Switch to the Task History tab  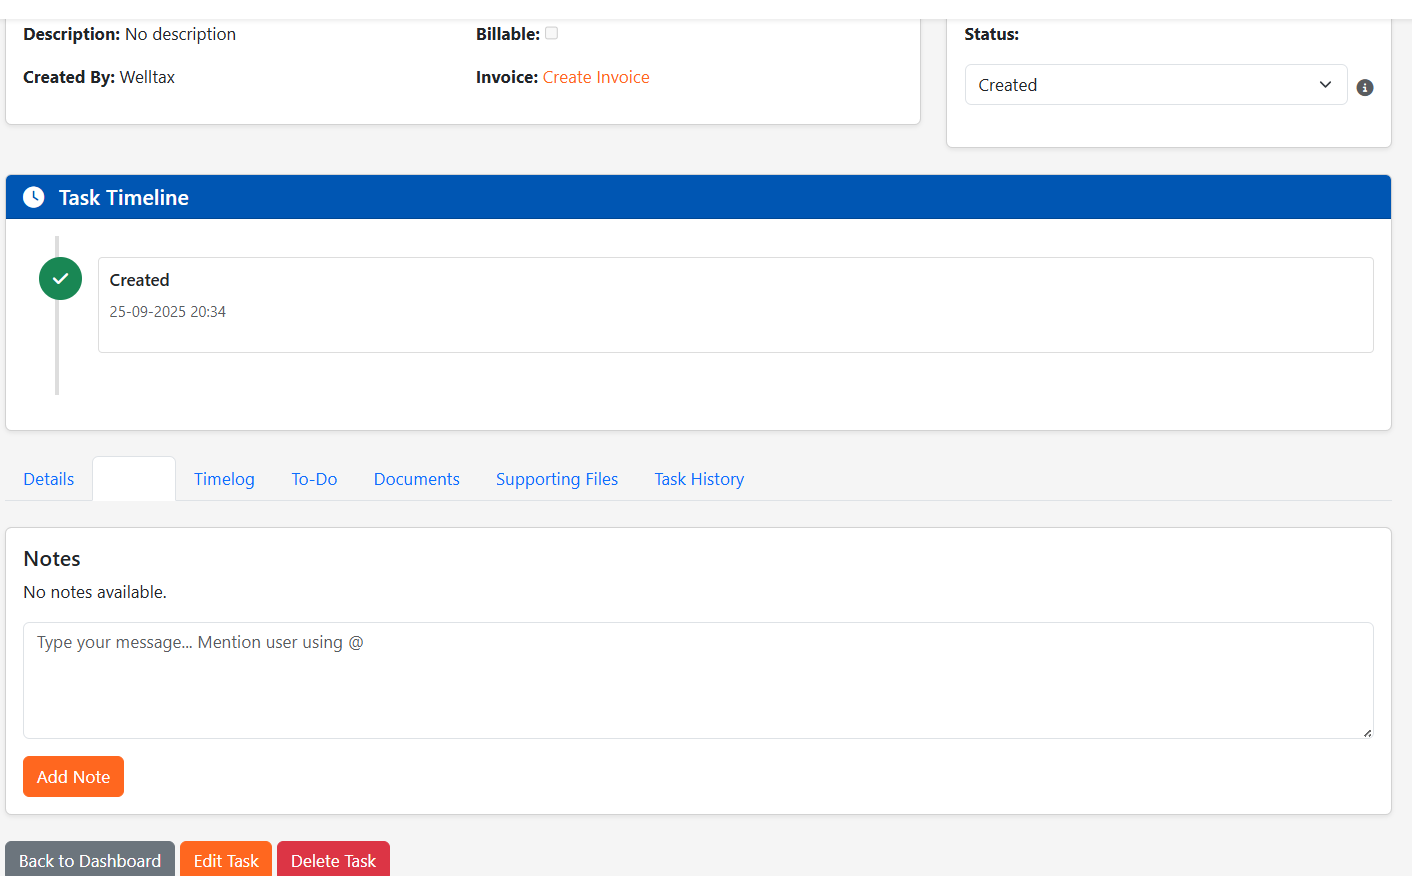point(699,478)
